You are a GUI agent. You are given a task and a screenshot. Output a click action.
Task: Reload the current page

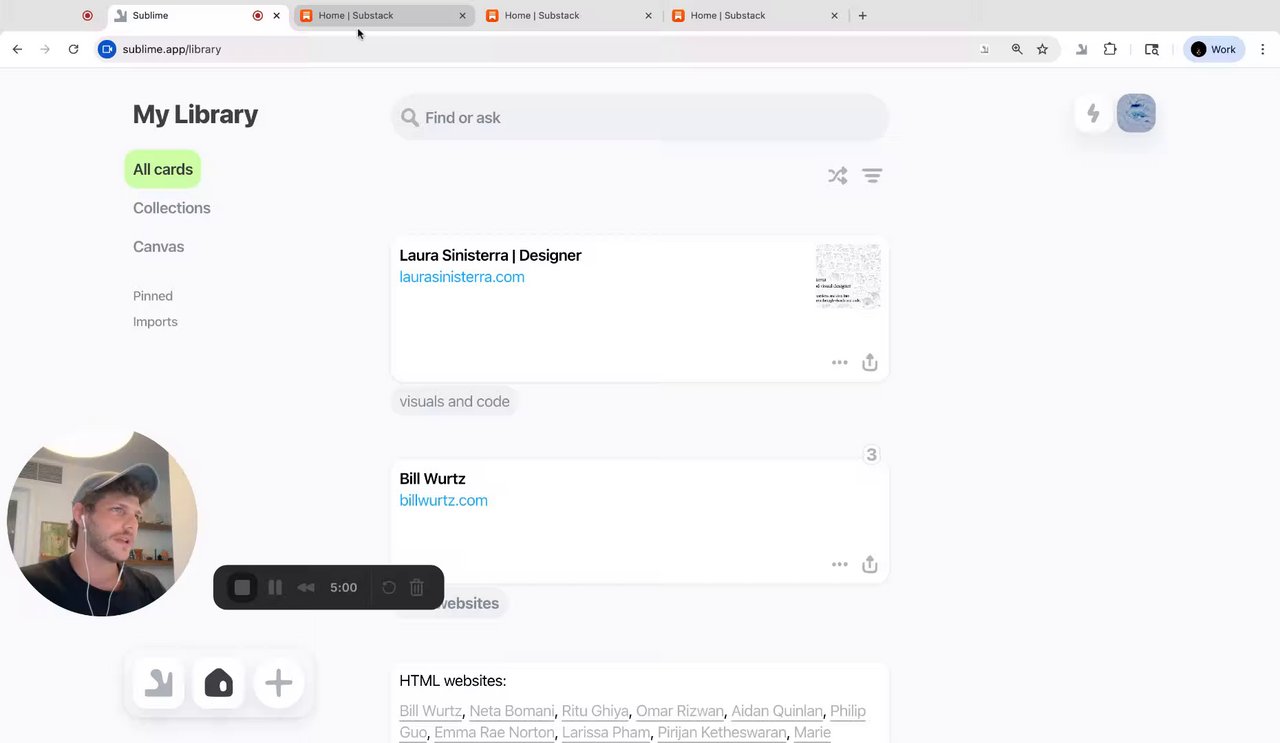click(73, 49)
